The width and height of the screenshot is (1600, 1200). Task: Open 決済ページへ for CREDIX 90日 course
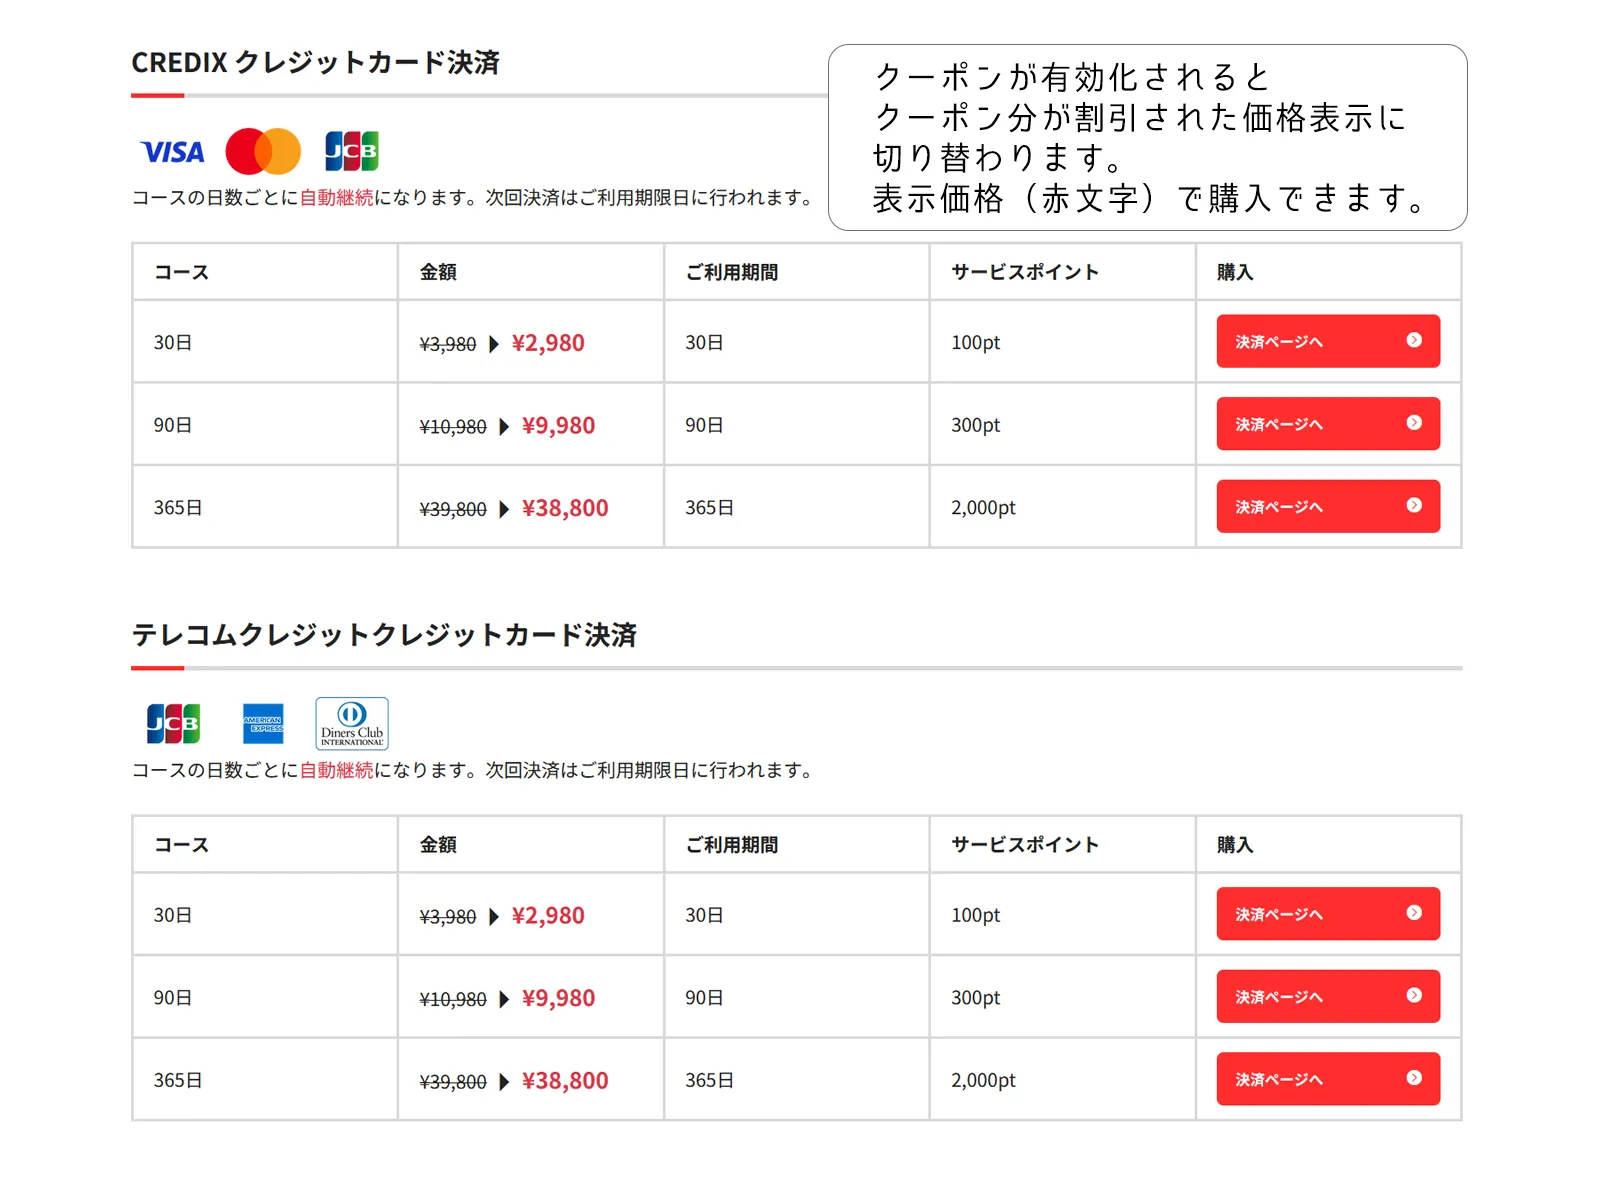pyautogui.click(x=1327, y=424)
